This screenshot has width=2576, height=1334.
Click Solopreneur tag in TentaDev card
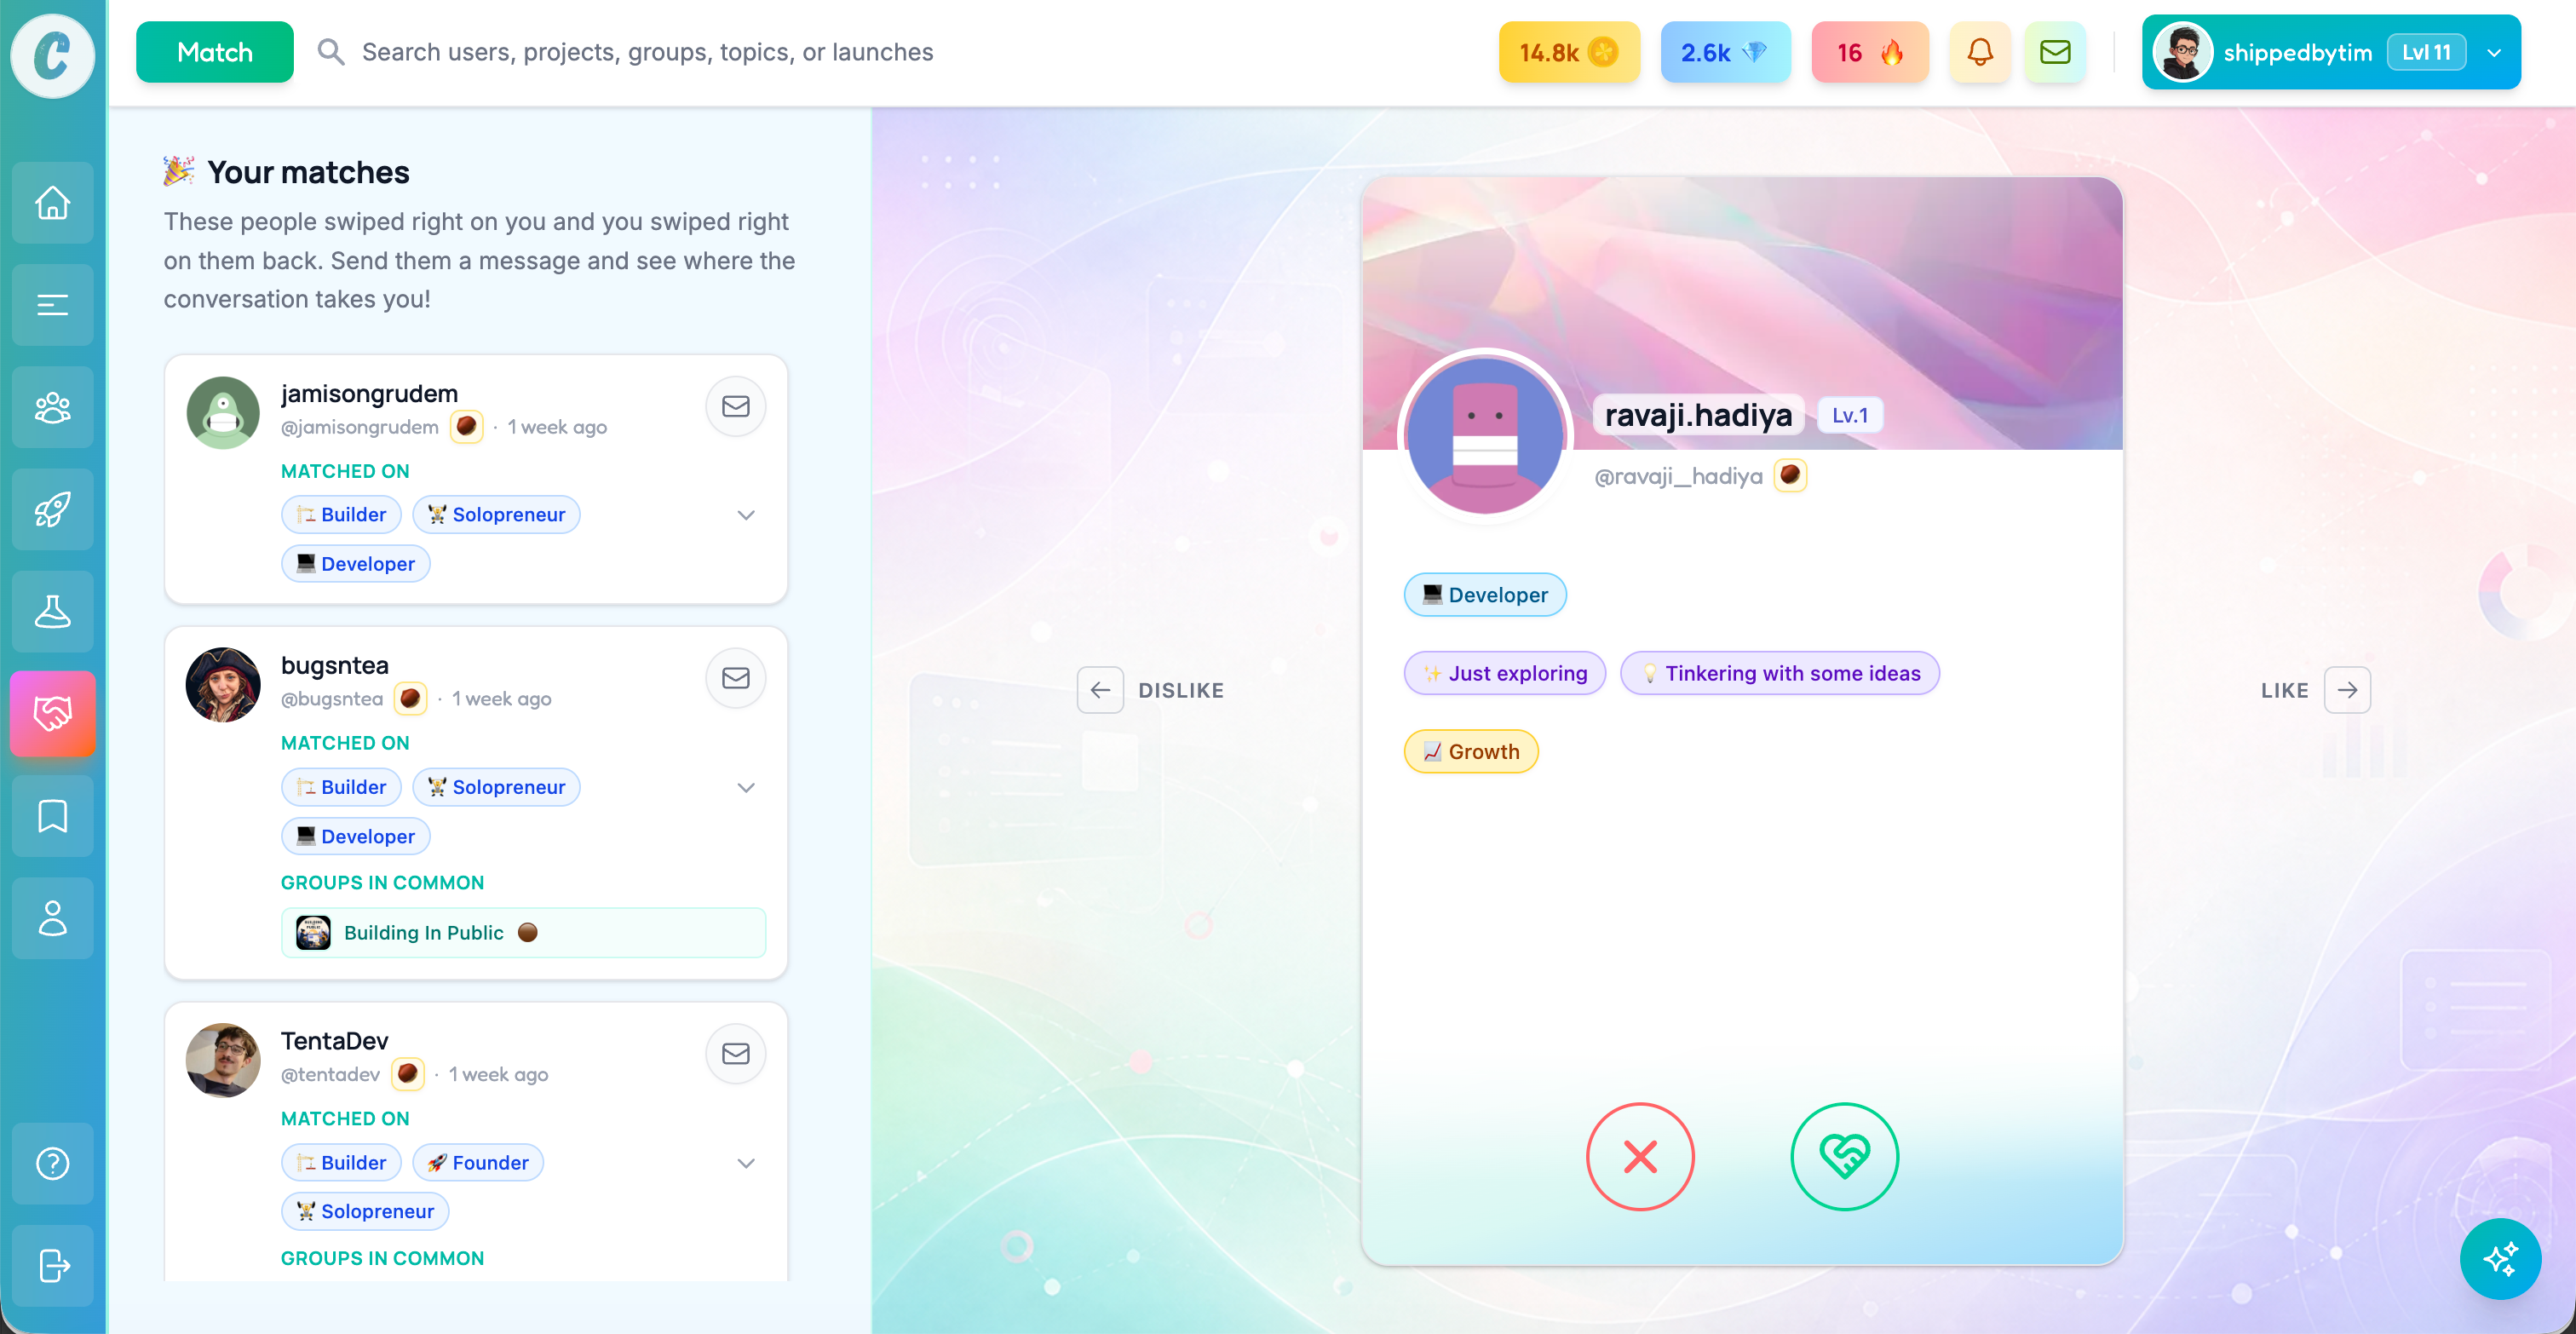[364, 1211]
